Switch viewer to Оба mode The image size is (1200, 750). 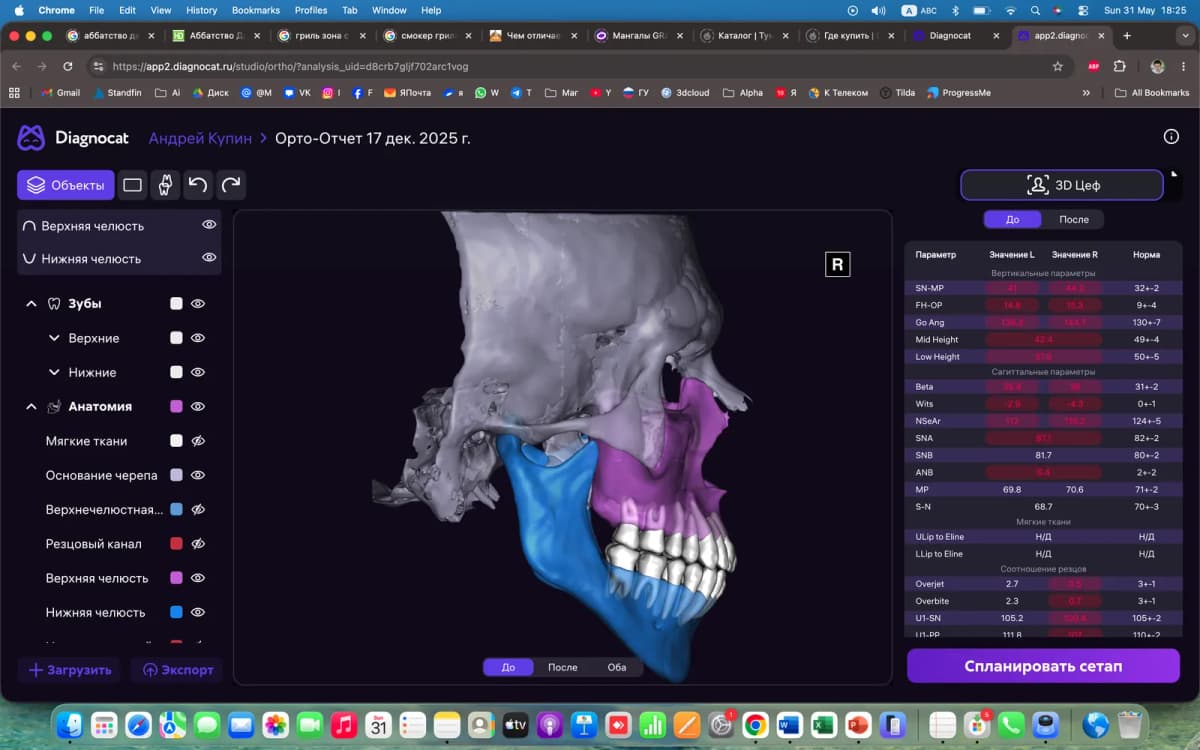tap(617, 667)
